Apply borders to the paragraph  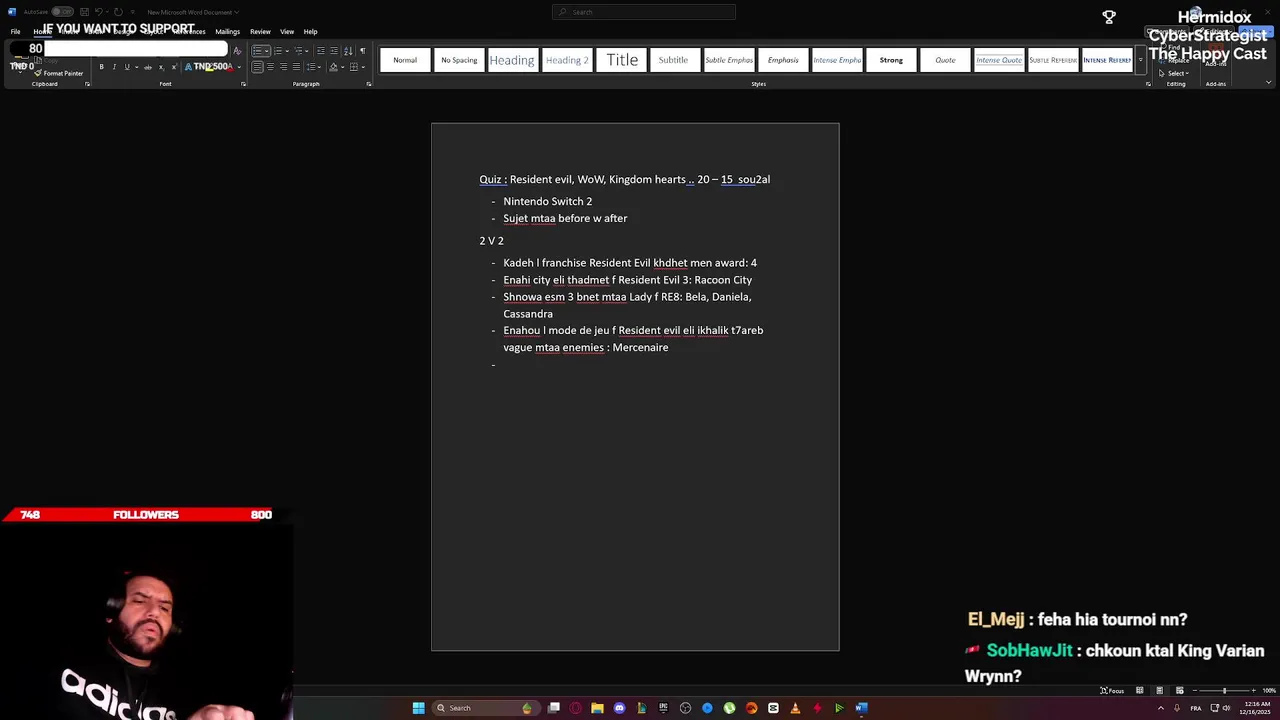(353, 67)
